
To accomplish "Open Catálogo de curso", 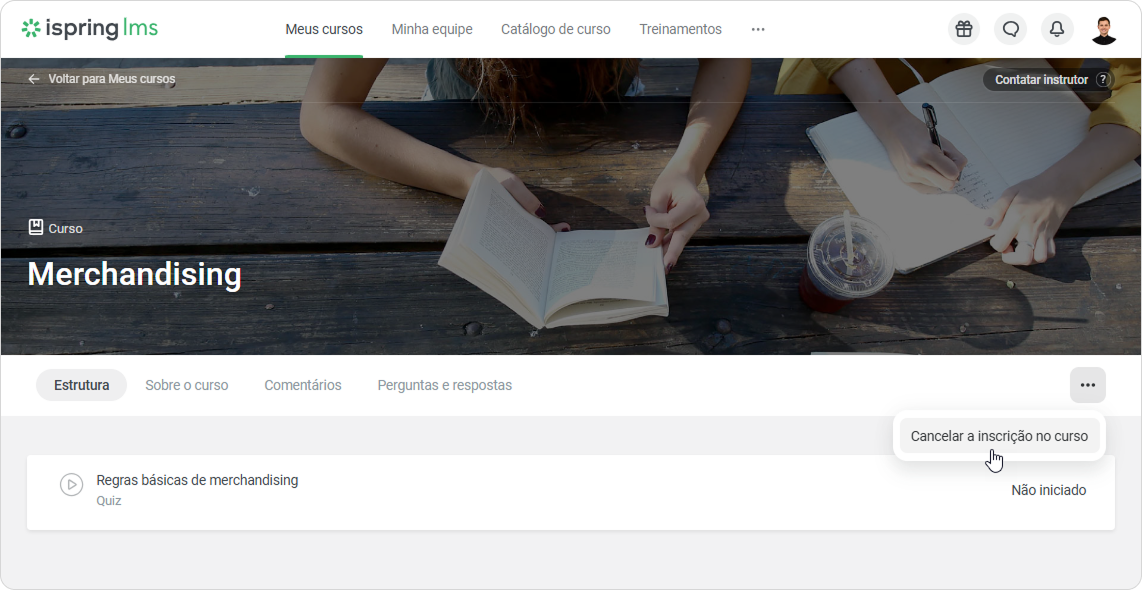I will coord(556,30).
